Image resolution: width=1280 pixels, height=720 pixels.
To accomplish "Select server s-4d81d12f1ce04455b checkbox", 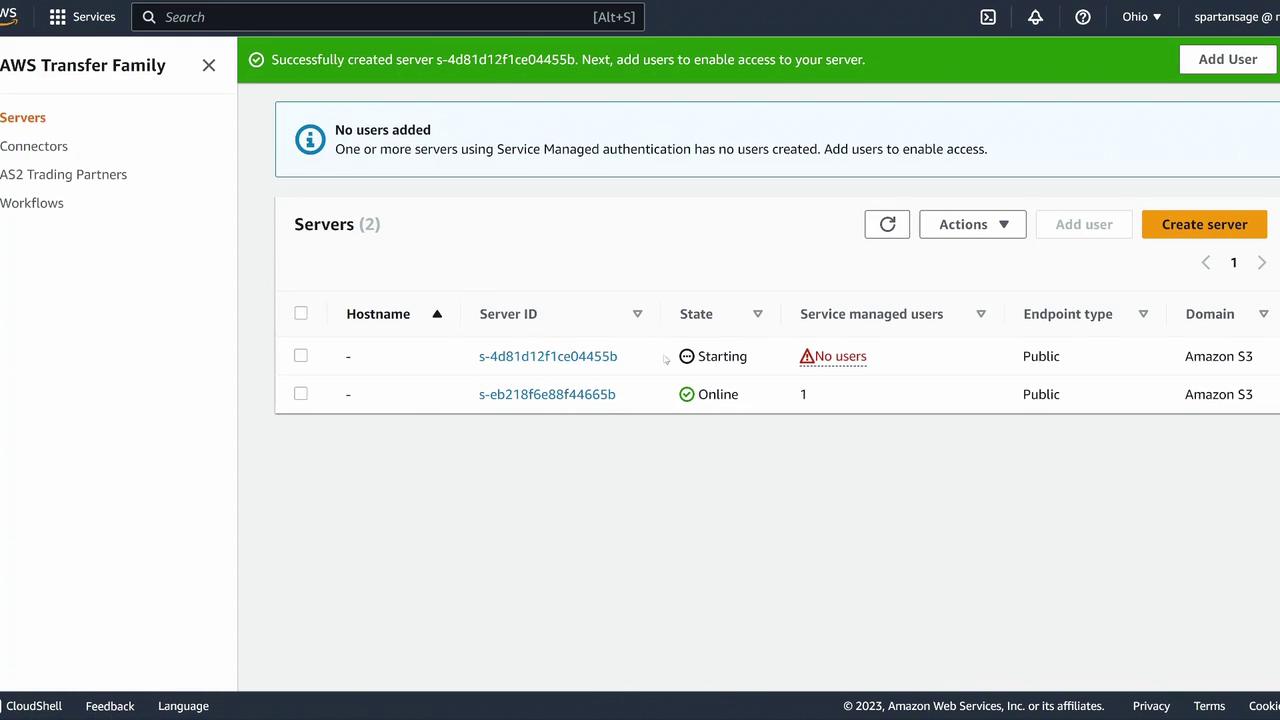I will coord(301,355).
